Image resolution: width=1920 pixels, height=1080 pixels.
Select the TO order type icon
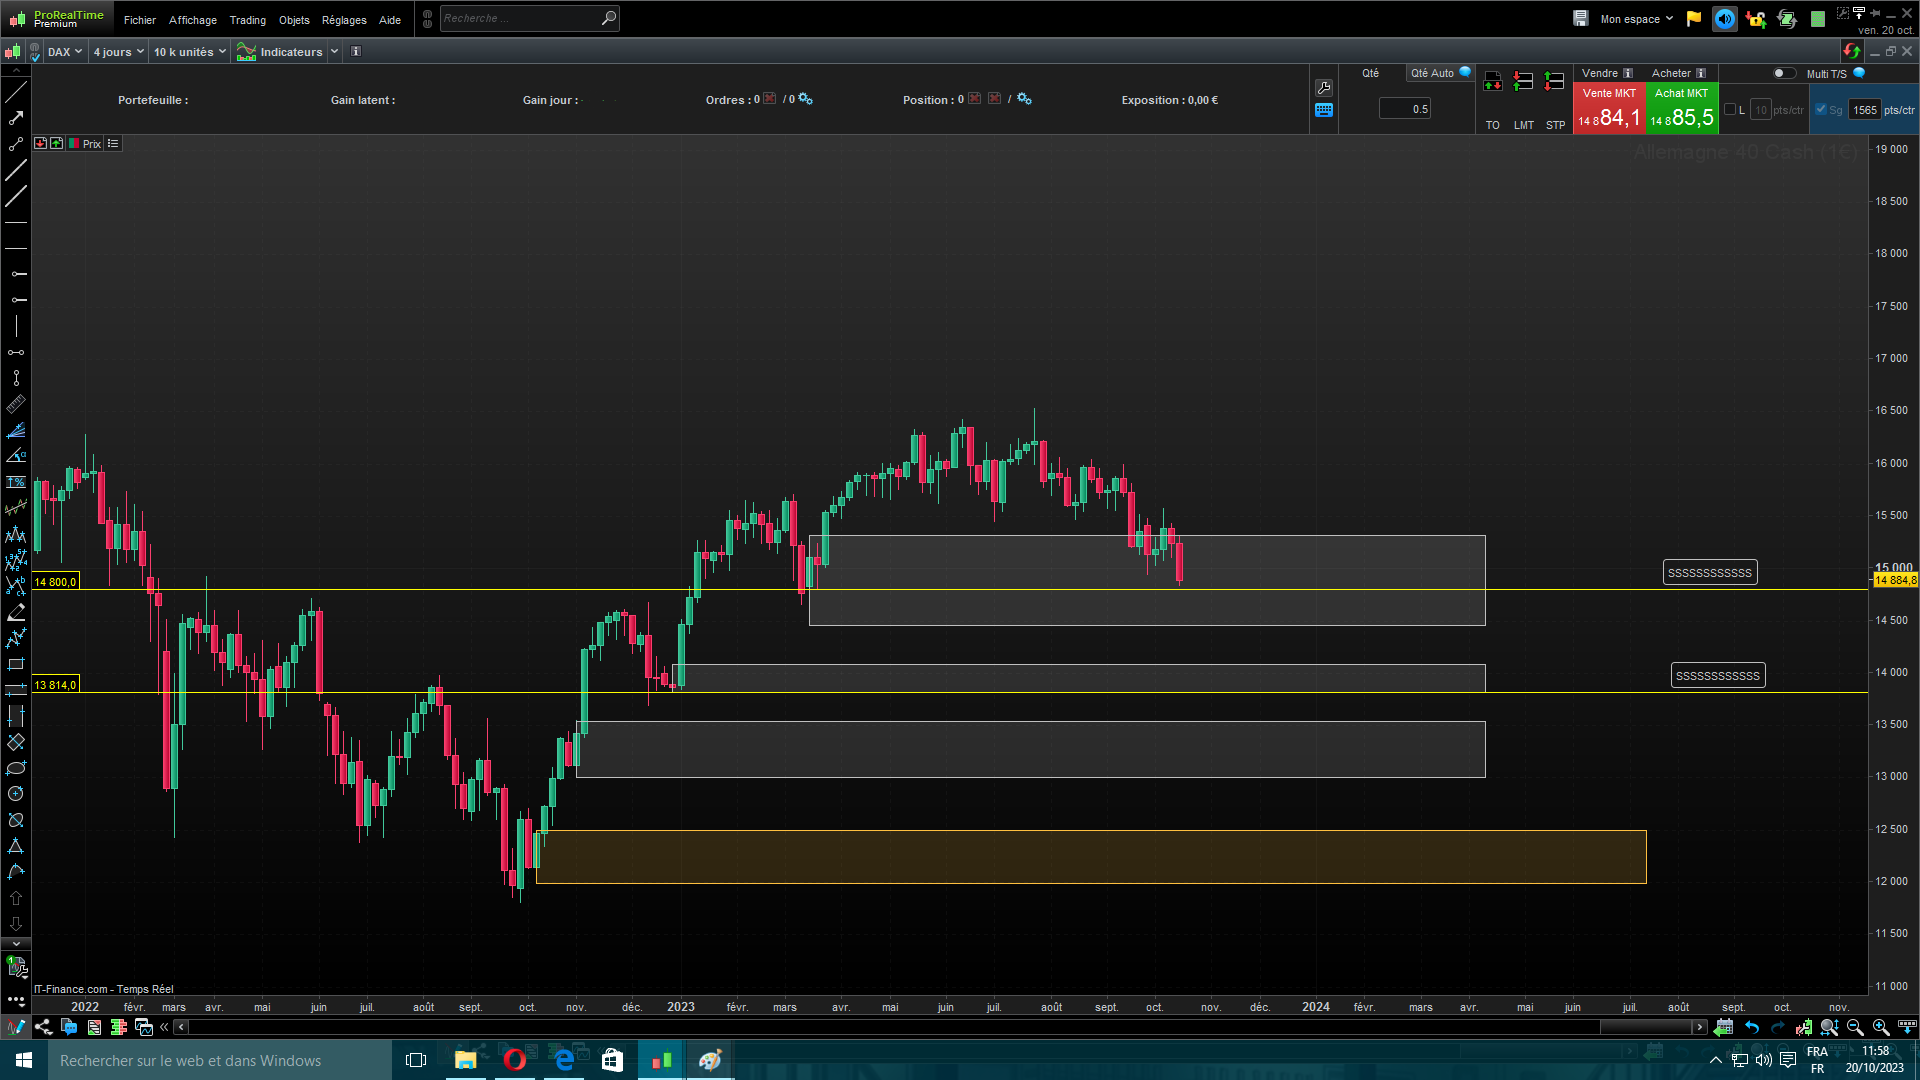pos(1492,82)
